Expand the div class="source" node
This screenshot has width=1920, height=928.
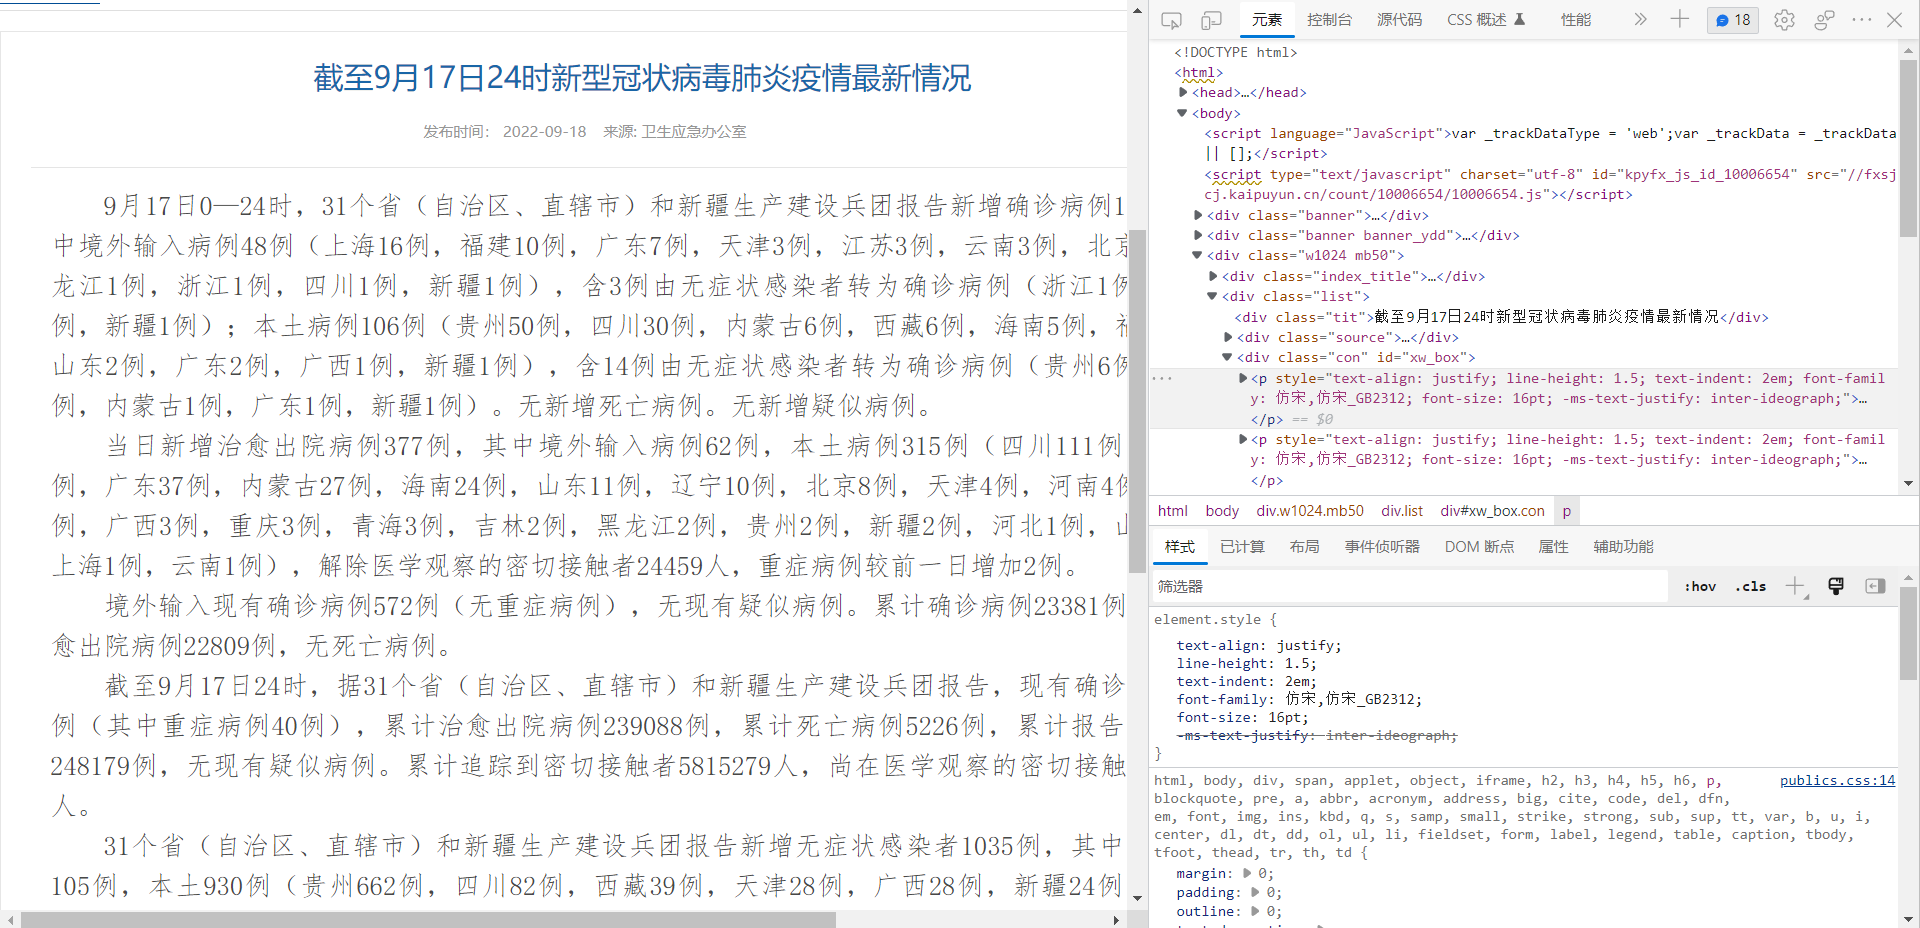click(x=1228, y=338)
